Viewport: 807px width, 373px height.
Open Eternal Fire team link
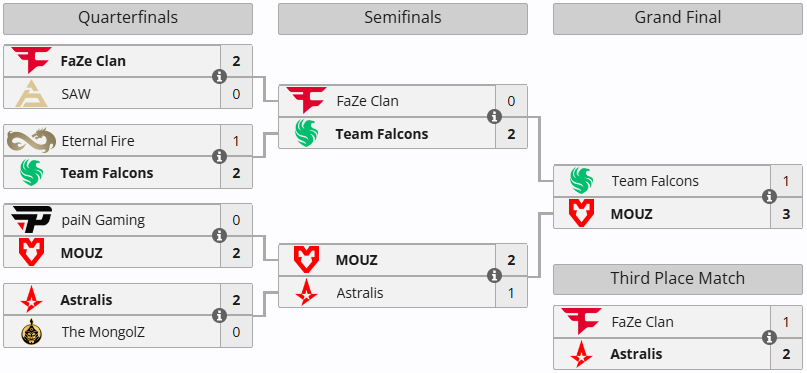98,141
